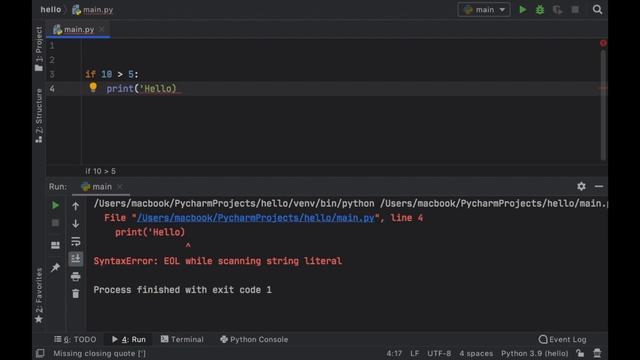This screenshot has height=360, width=640.
Task: Click the up arrow in Run console toolbar
Action: pos(76,207)
